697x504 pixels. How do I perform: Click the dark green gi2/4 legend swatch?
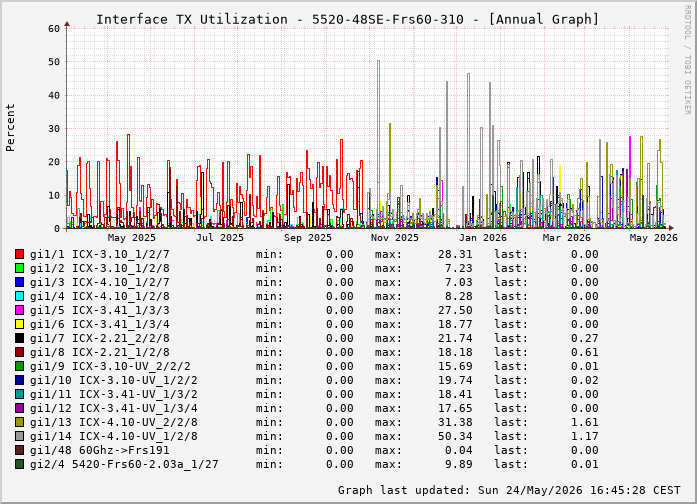tap(19, 464)
